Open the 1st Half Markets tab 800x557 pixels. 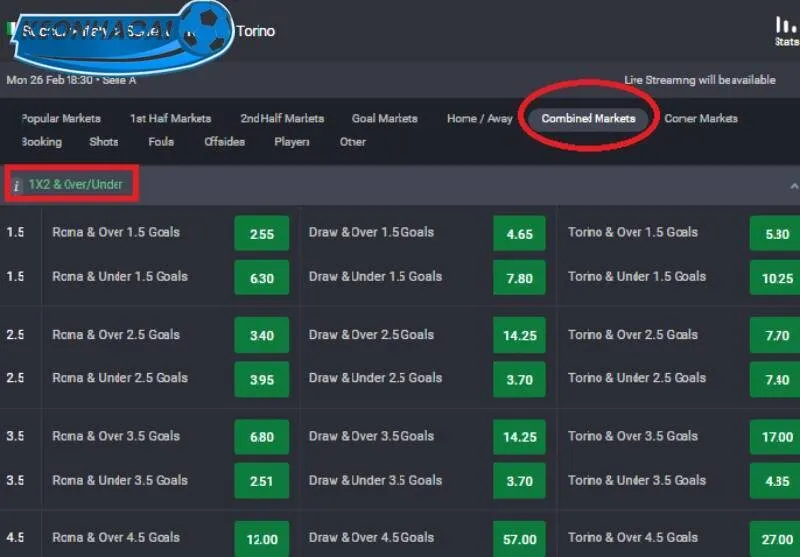(x=171, y=118)
